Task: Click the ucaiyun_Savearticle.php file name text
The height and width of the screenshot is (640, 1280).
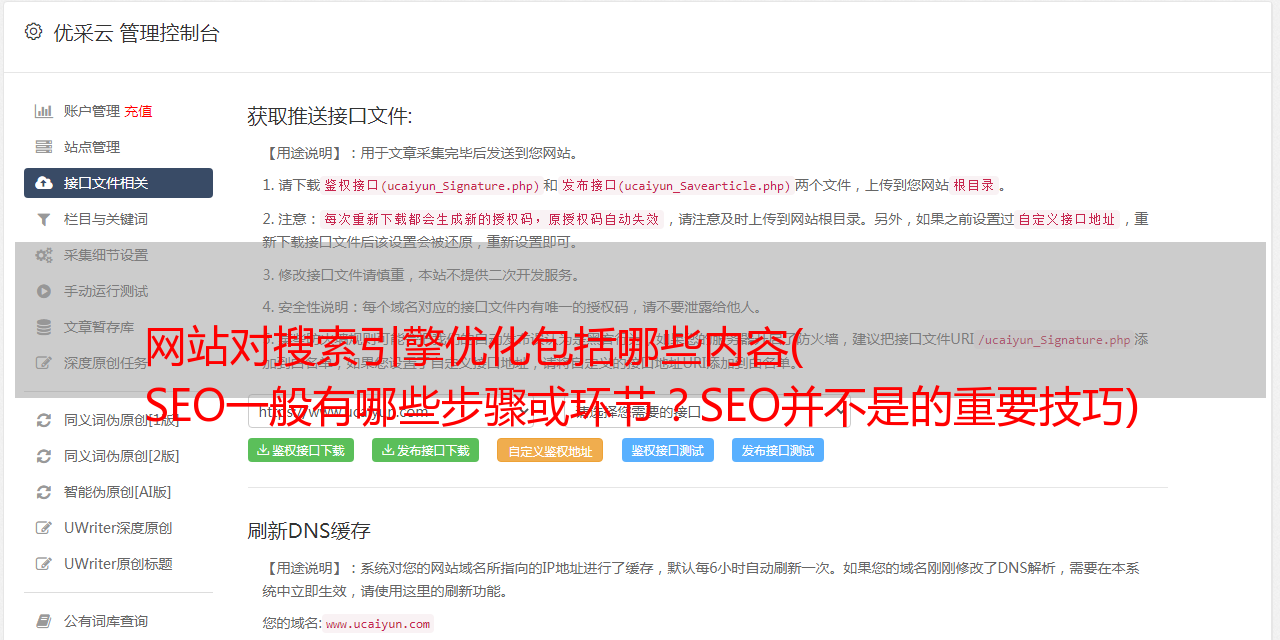Action: [704, 186]
